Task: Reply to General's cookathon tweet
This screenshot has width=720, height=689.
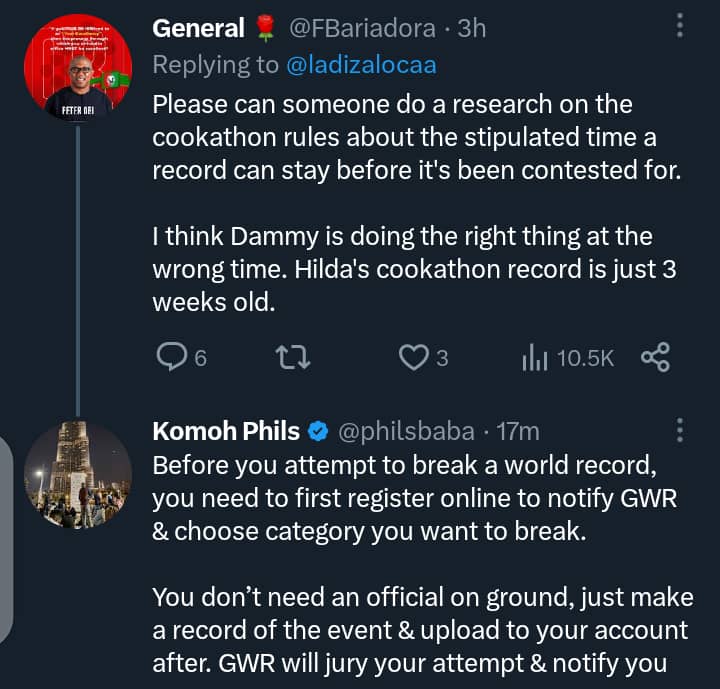Action: pyautogui.click(x=171, y=357)
